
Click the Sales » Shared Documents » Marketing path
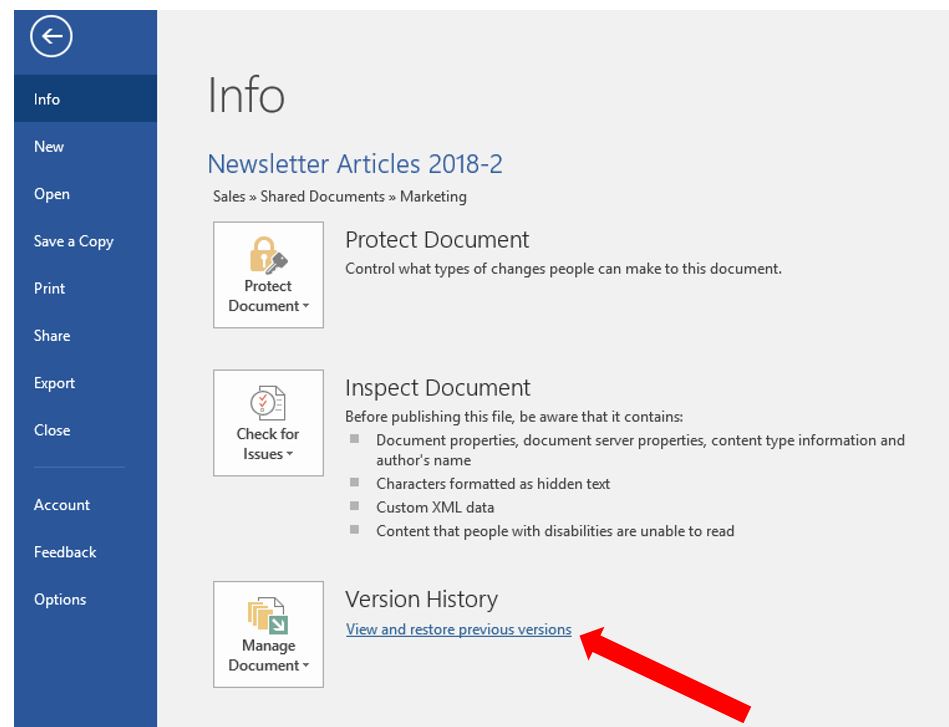340,197
